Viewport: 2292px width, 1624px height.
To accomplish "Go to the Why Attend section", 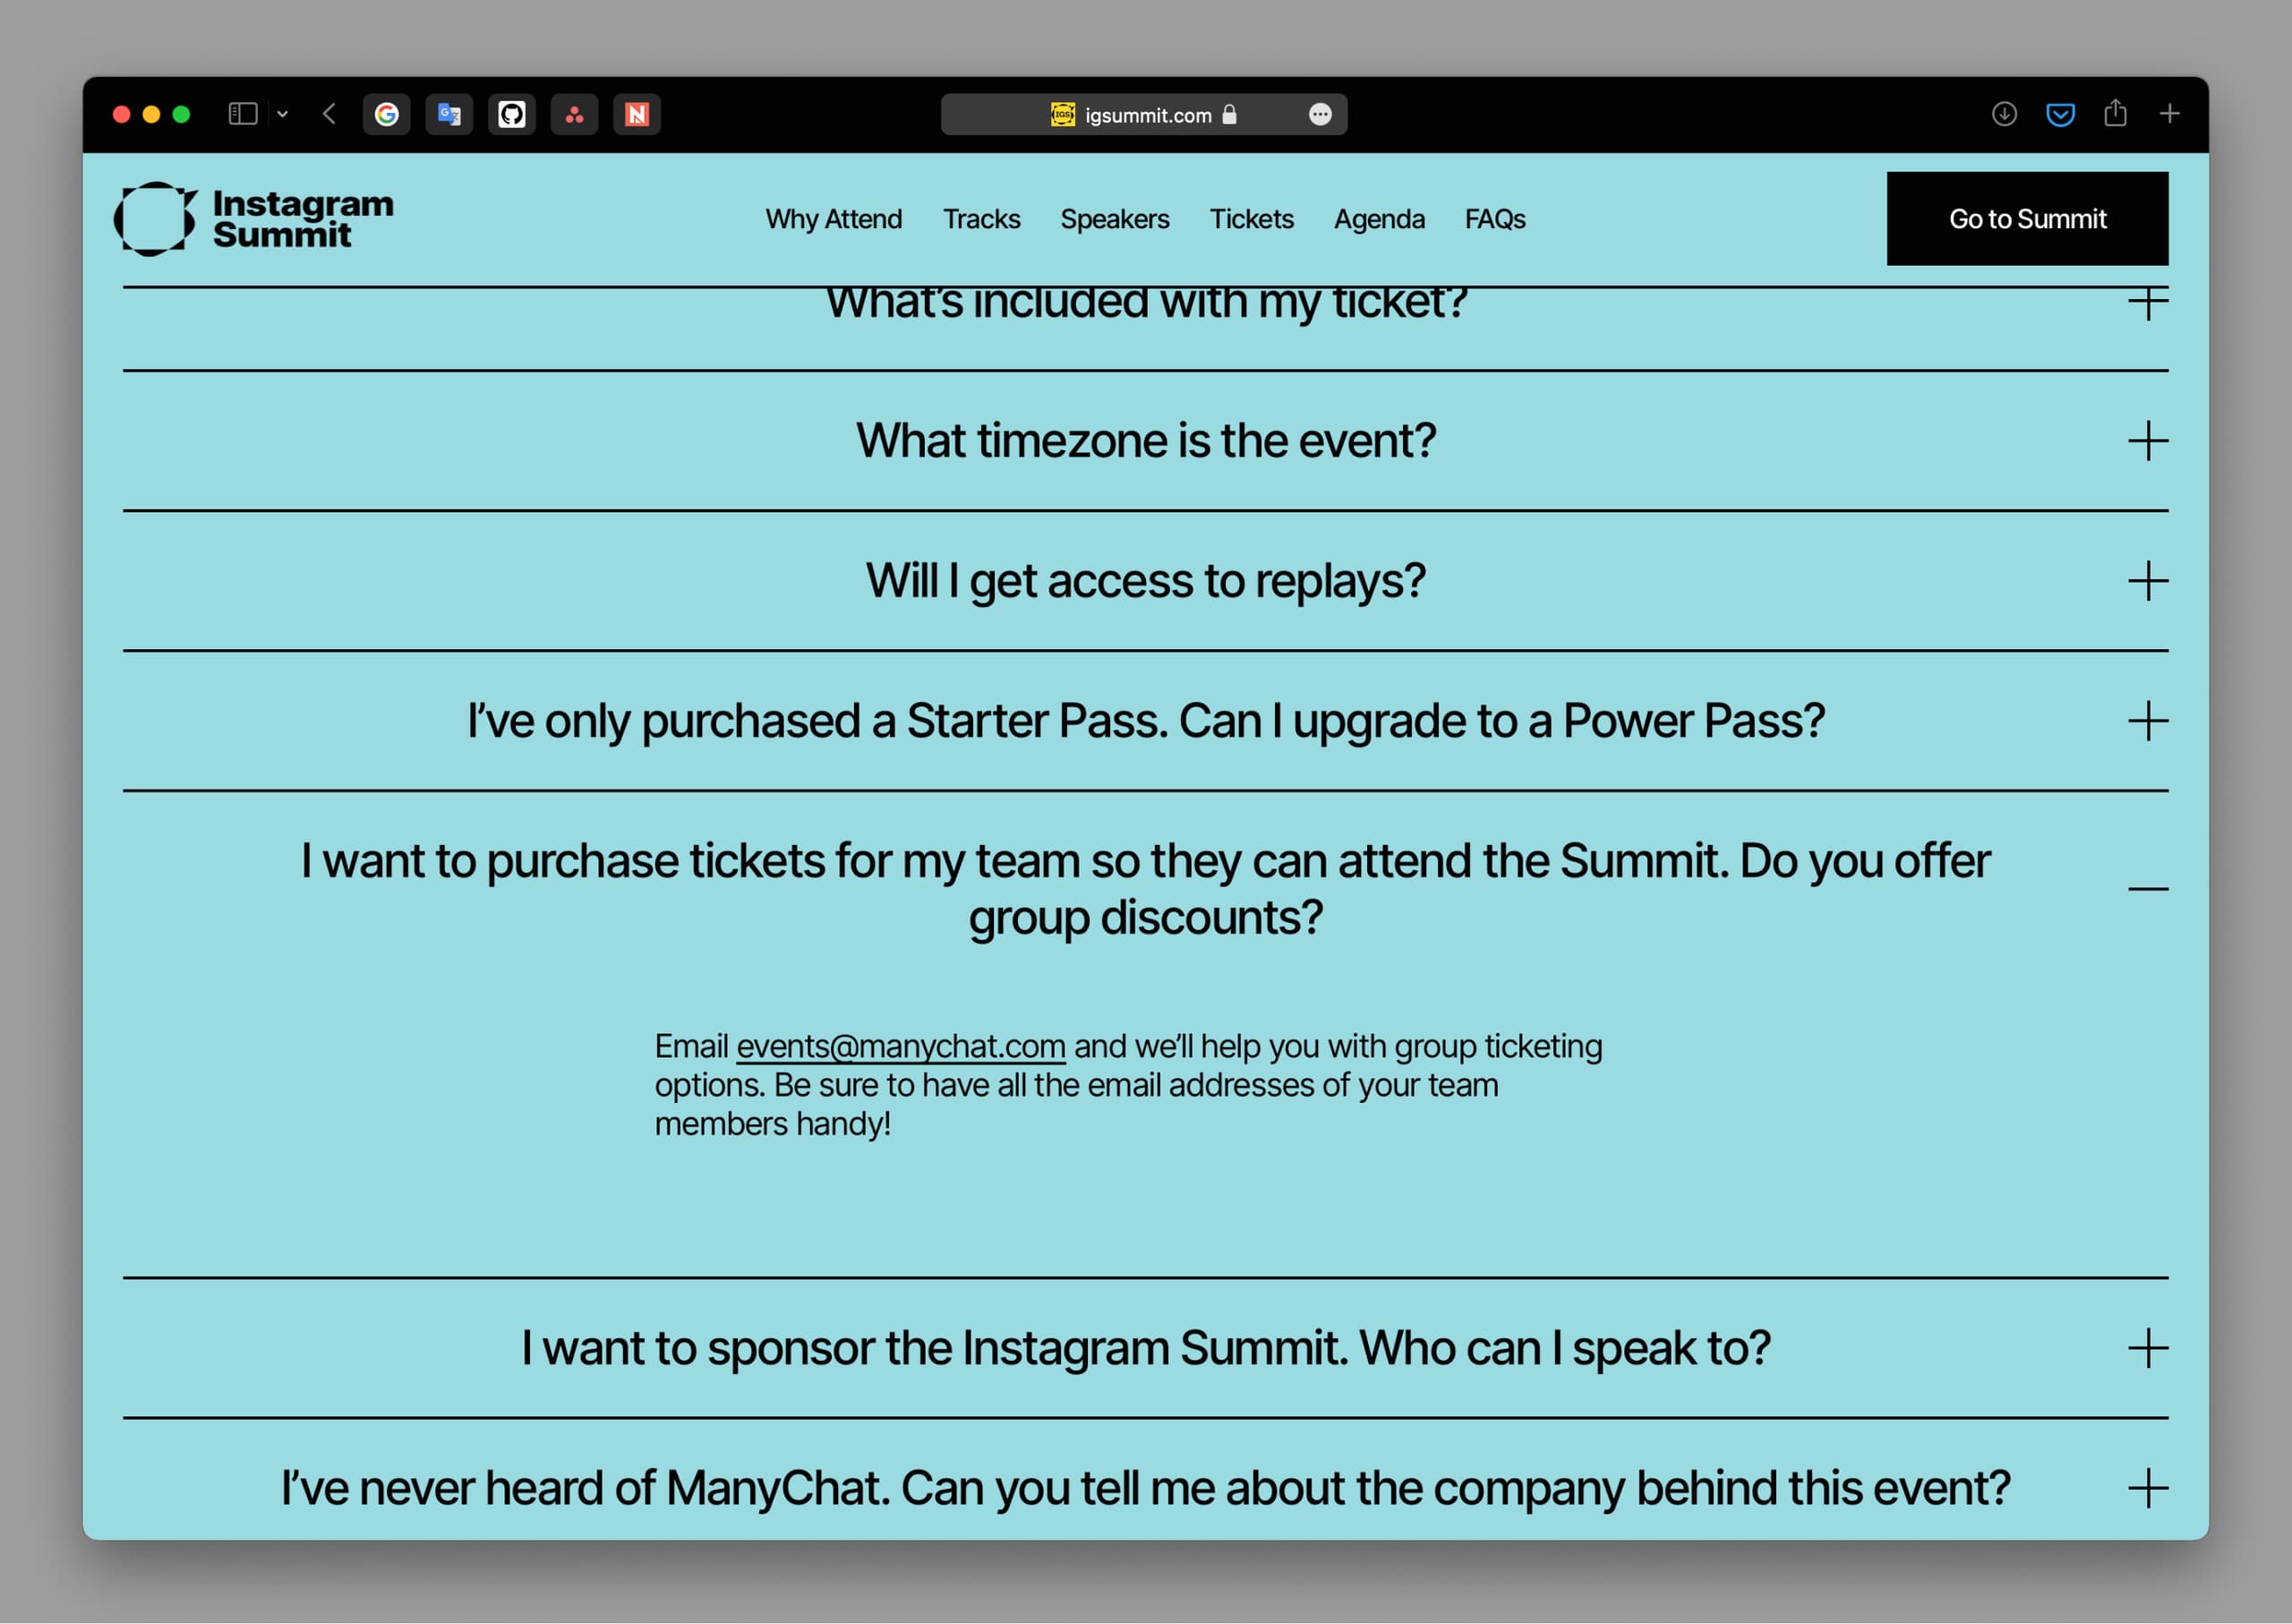I will [x=834, y=219].
